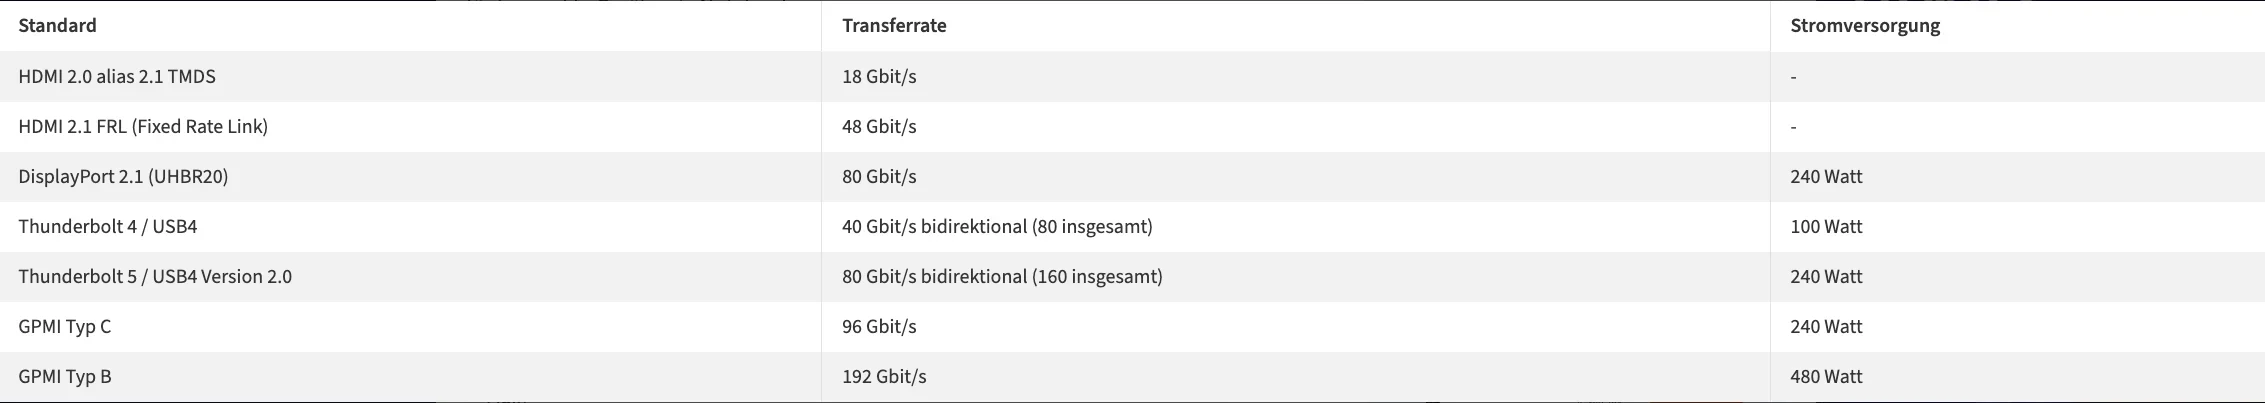Click the Standard column header
This screenshot has height=403, width=2265.
pyautogui.click(x=58, y=26)
